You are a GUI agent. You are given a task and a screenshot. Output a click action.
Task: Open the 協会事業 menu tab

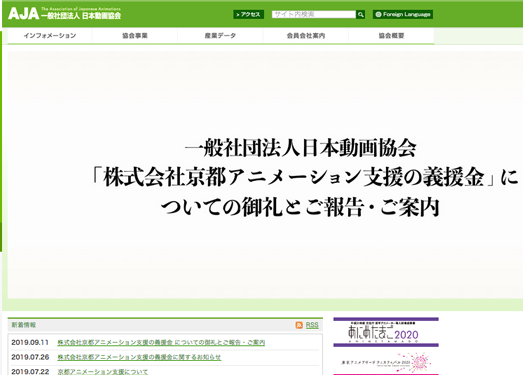click(135, 35)
